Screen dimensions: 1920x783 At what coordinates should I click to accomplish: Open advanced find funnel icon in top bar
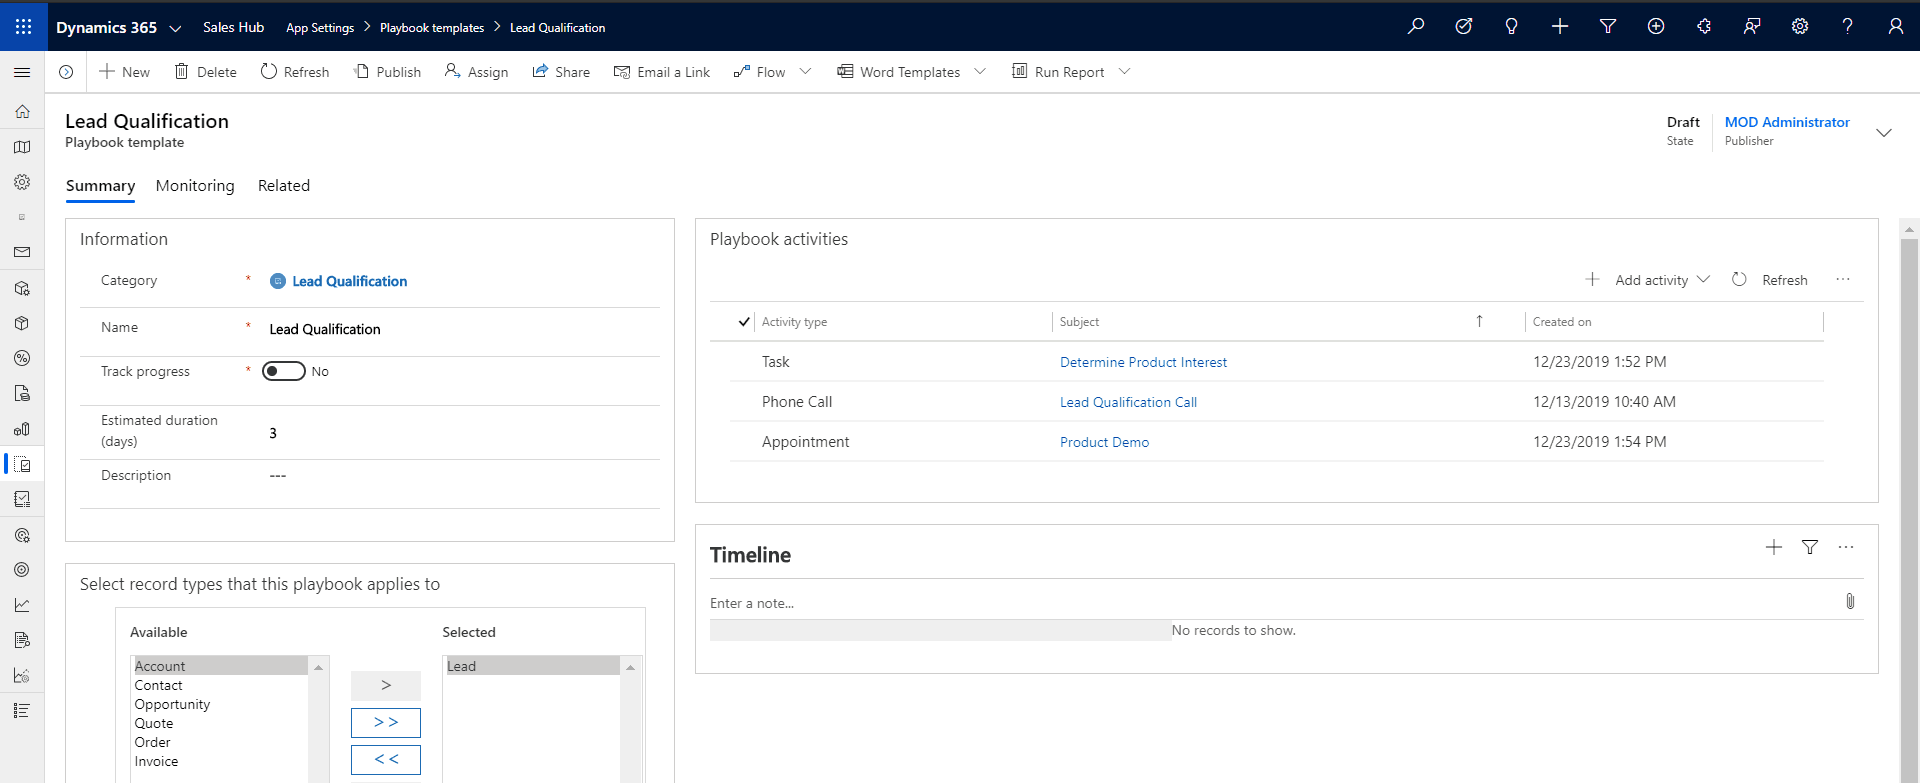[1608, 27]
